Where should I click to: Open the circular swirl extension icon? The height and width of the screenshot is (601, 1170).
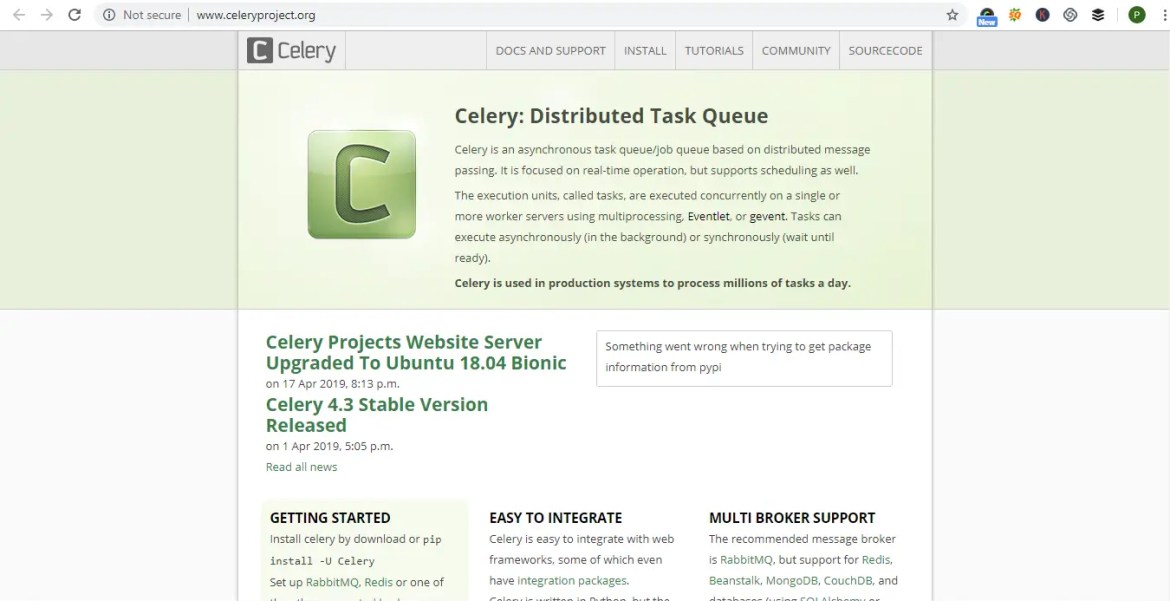1070,15
